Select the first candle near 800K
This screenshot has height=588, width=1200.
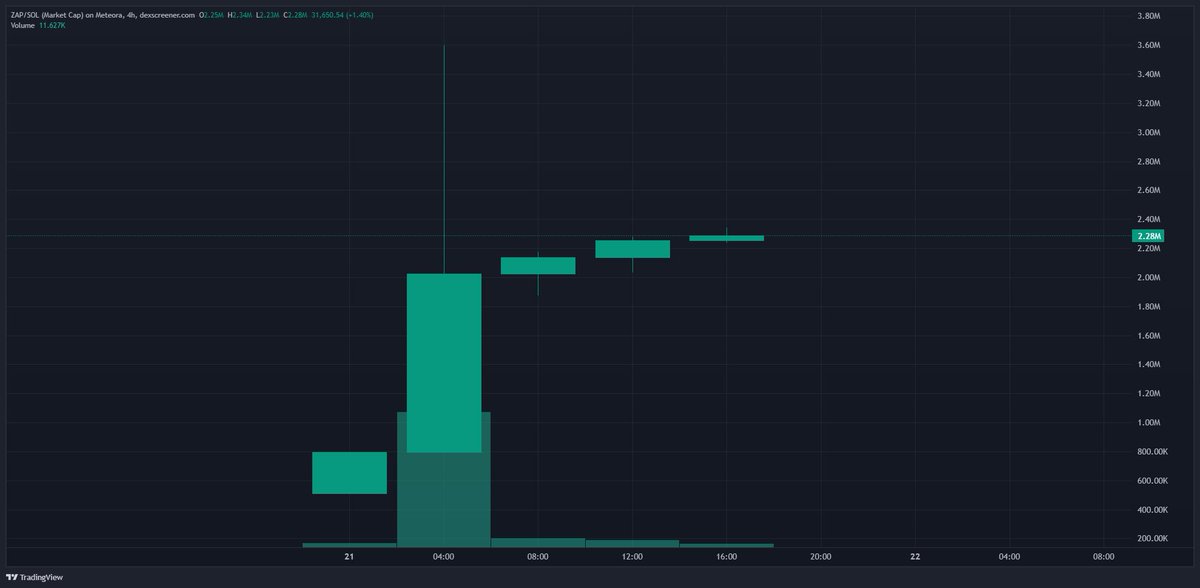pos(349,473)
